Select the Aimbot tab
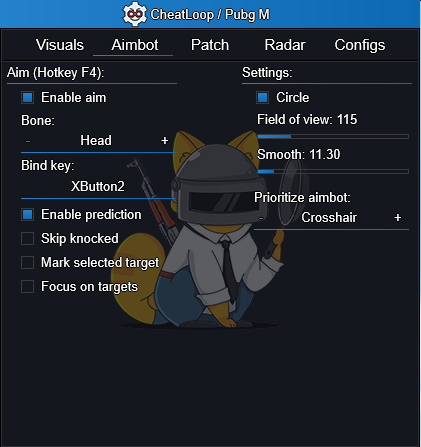 point(135,45)
